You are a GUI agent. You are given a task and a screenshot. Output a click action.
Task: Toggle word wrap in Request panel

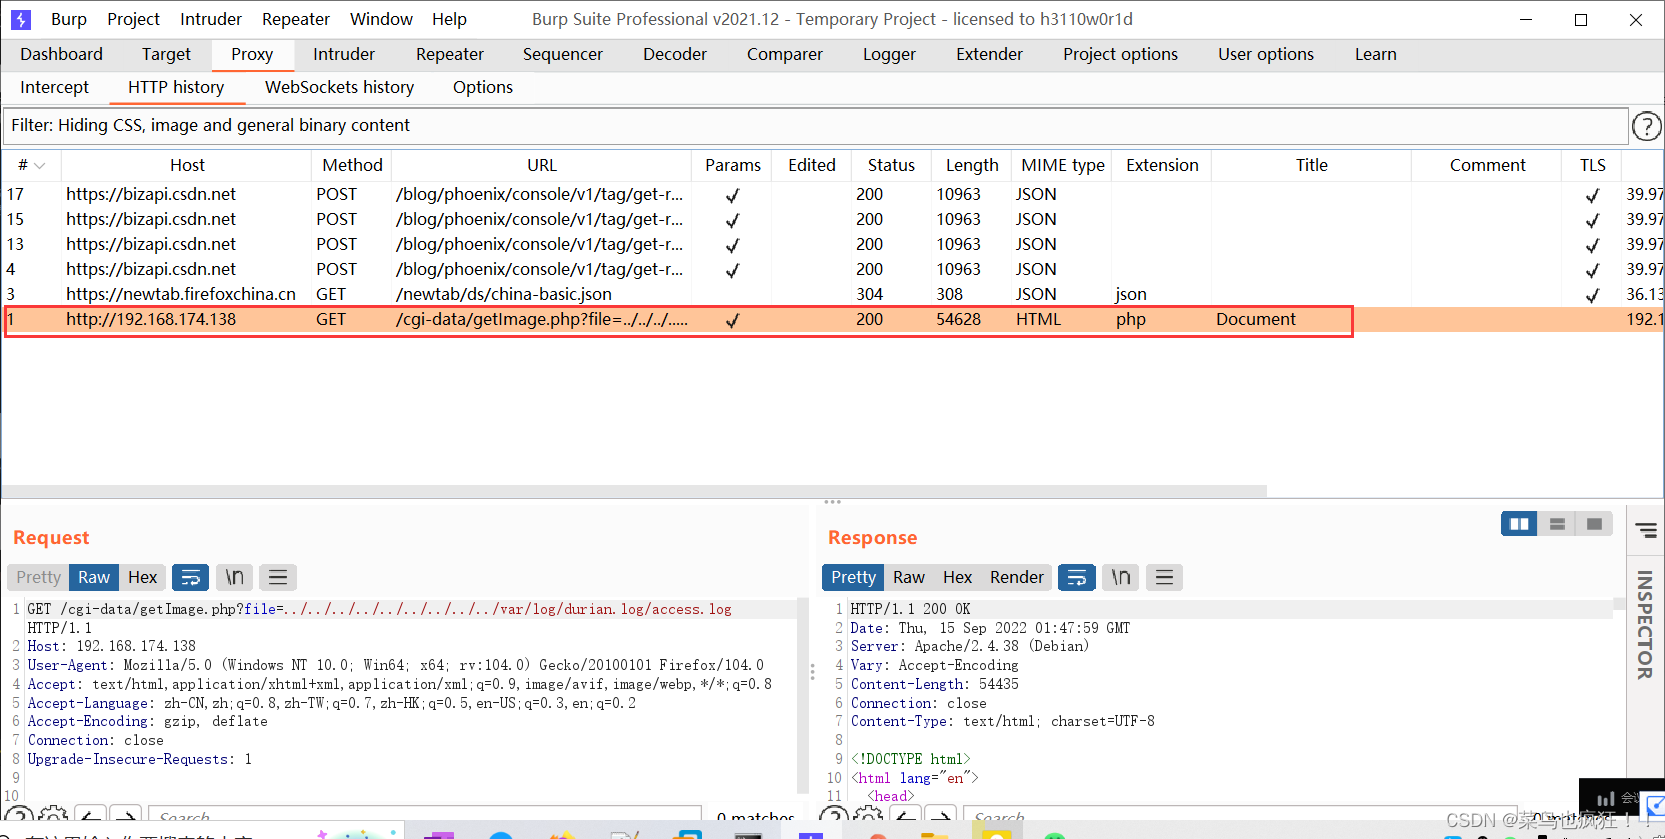(190, 577)
